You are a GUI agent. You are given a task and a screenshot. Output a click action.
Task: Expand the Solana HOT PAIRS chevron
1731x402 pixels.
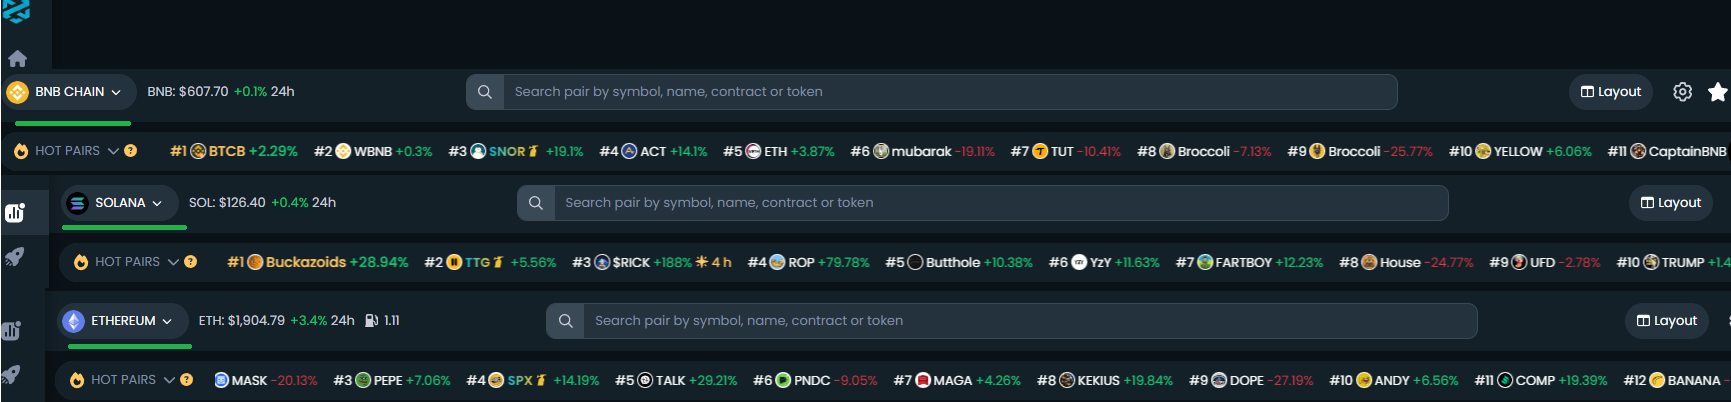[173, 262]
